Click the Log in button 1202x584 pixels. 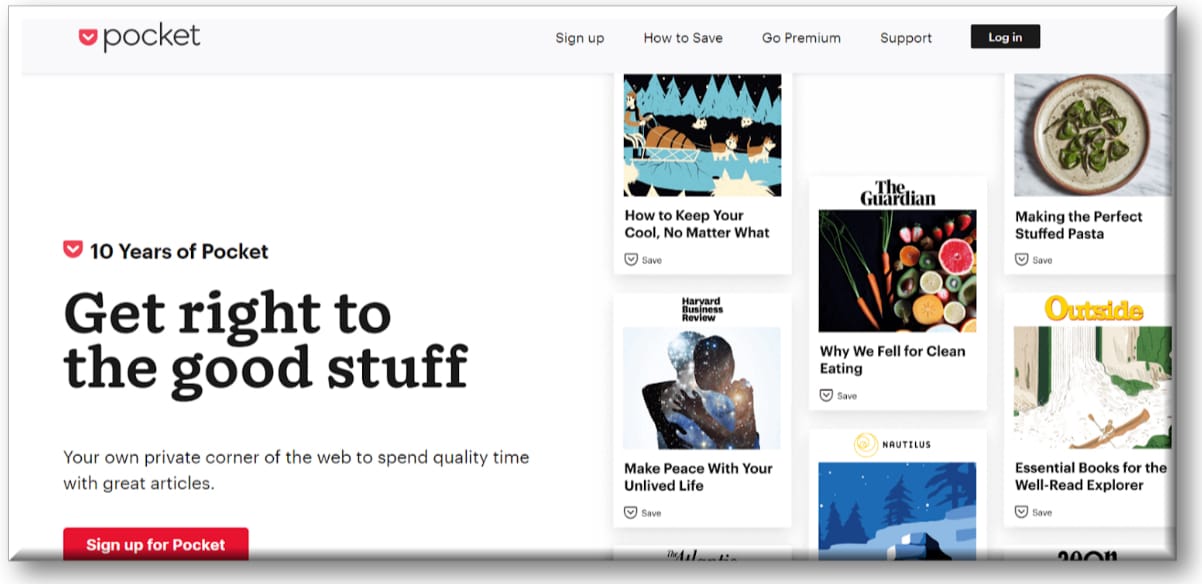click(x=1005, y=37)
